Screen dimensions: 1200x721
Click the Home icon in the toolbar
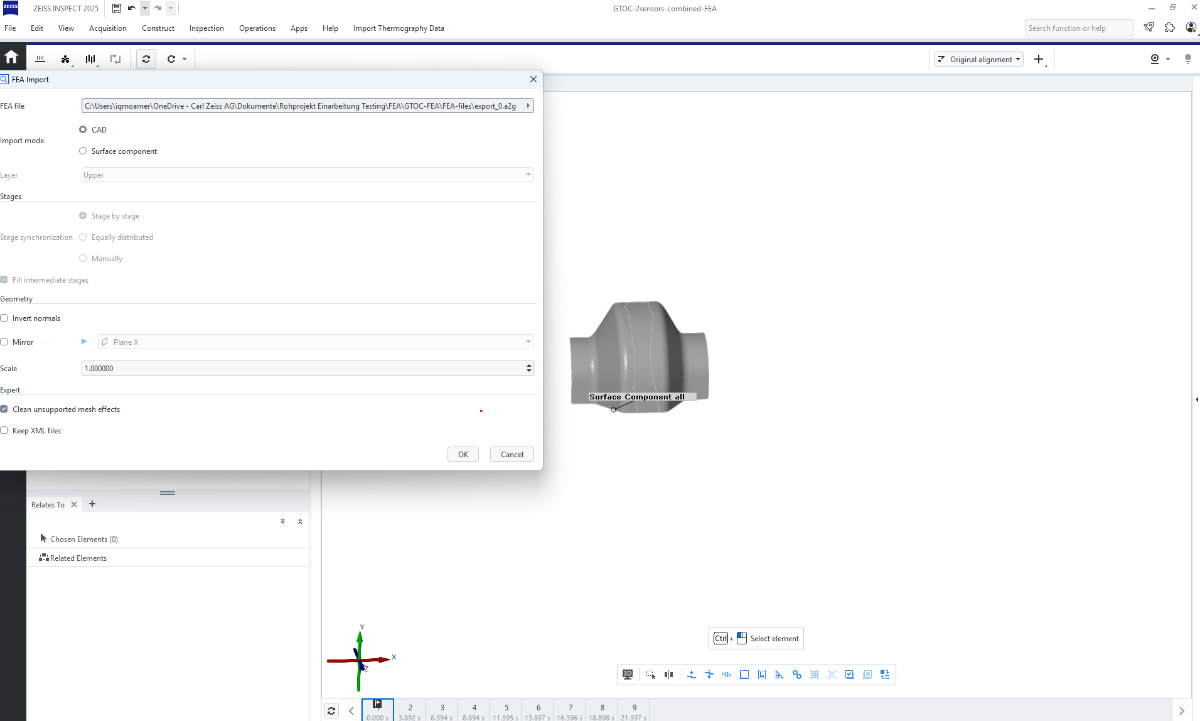pyautogui.click(x=11, y=58)
